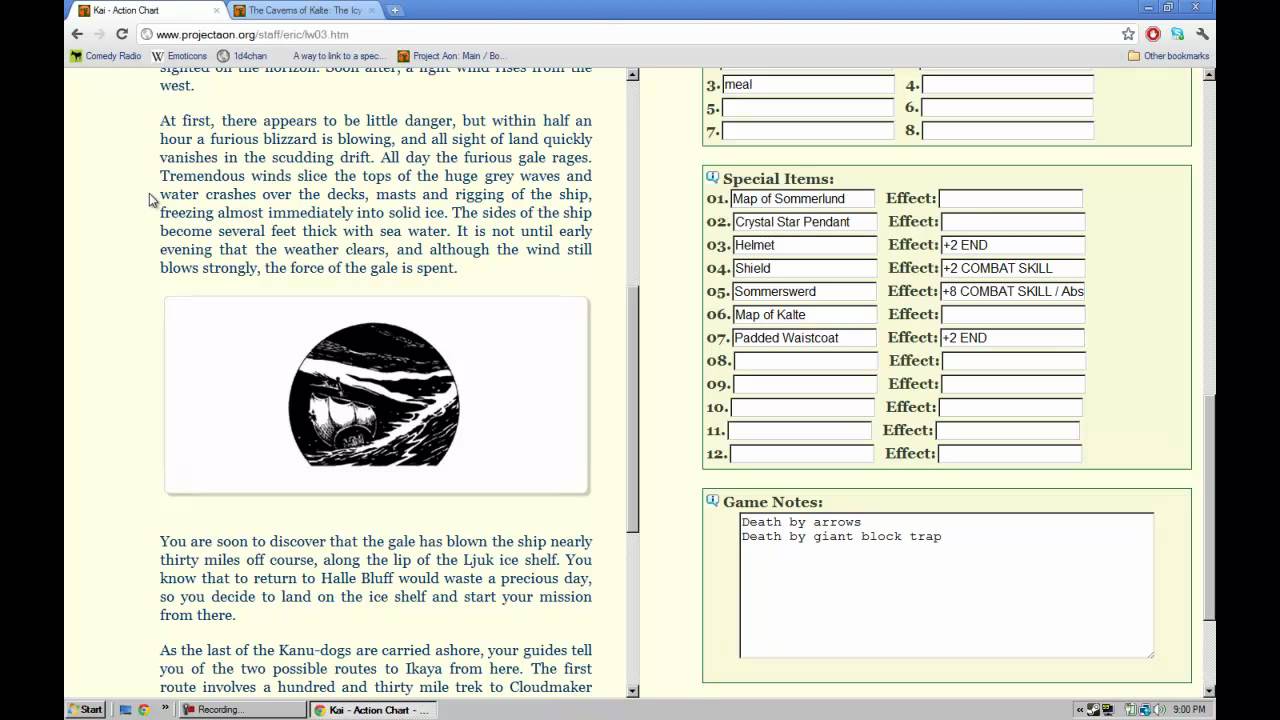Viewport: 1280px width, 720px height.
Task: Open the Comedy Radio bookmark
Action: pyautogui.click(x=105, y=56)
